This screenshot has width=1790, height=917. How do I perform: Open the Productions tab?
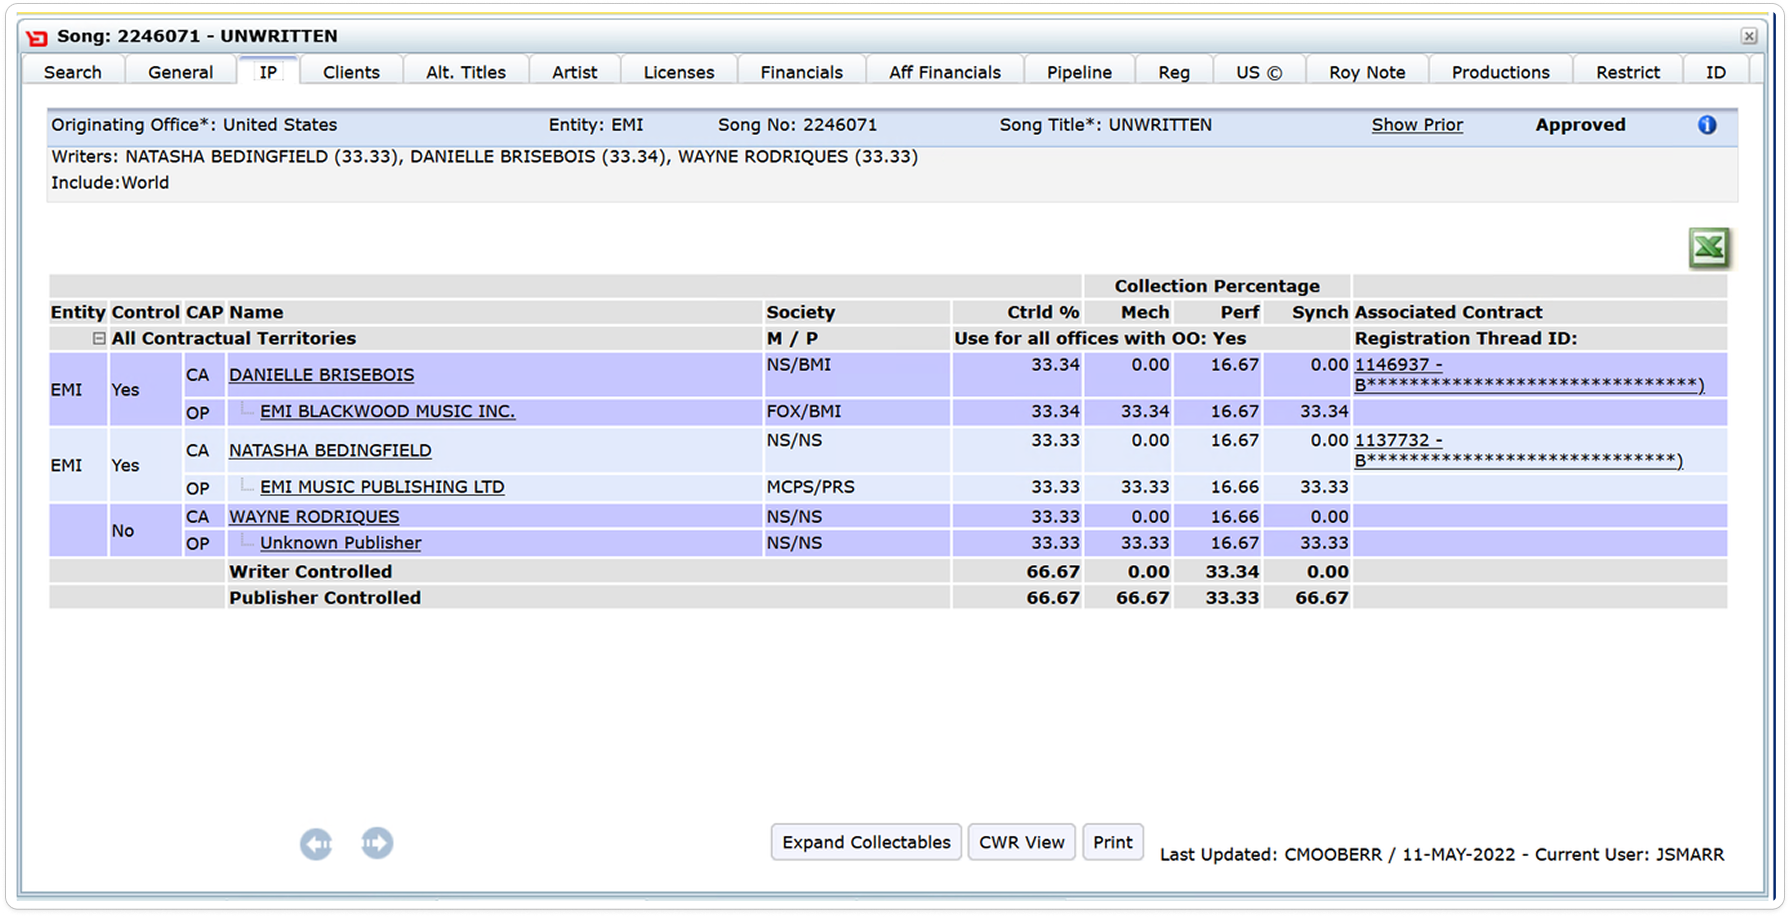tap(1501, 72)
